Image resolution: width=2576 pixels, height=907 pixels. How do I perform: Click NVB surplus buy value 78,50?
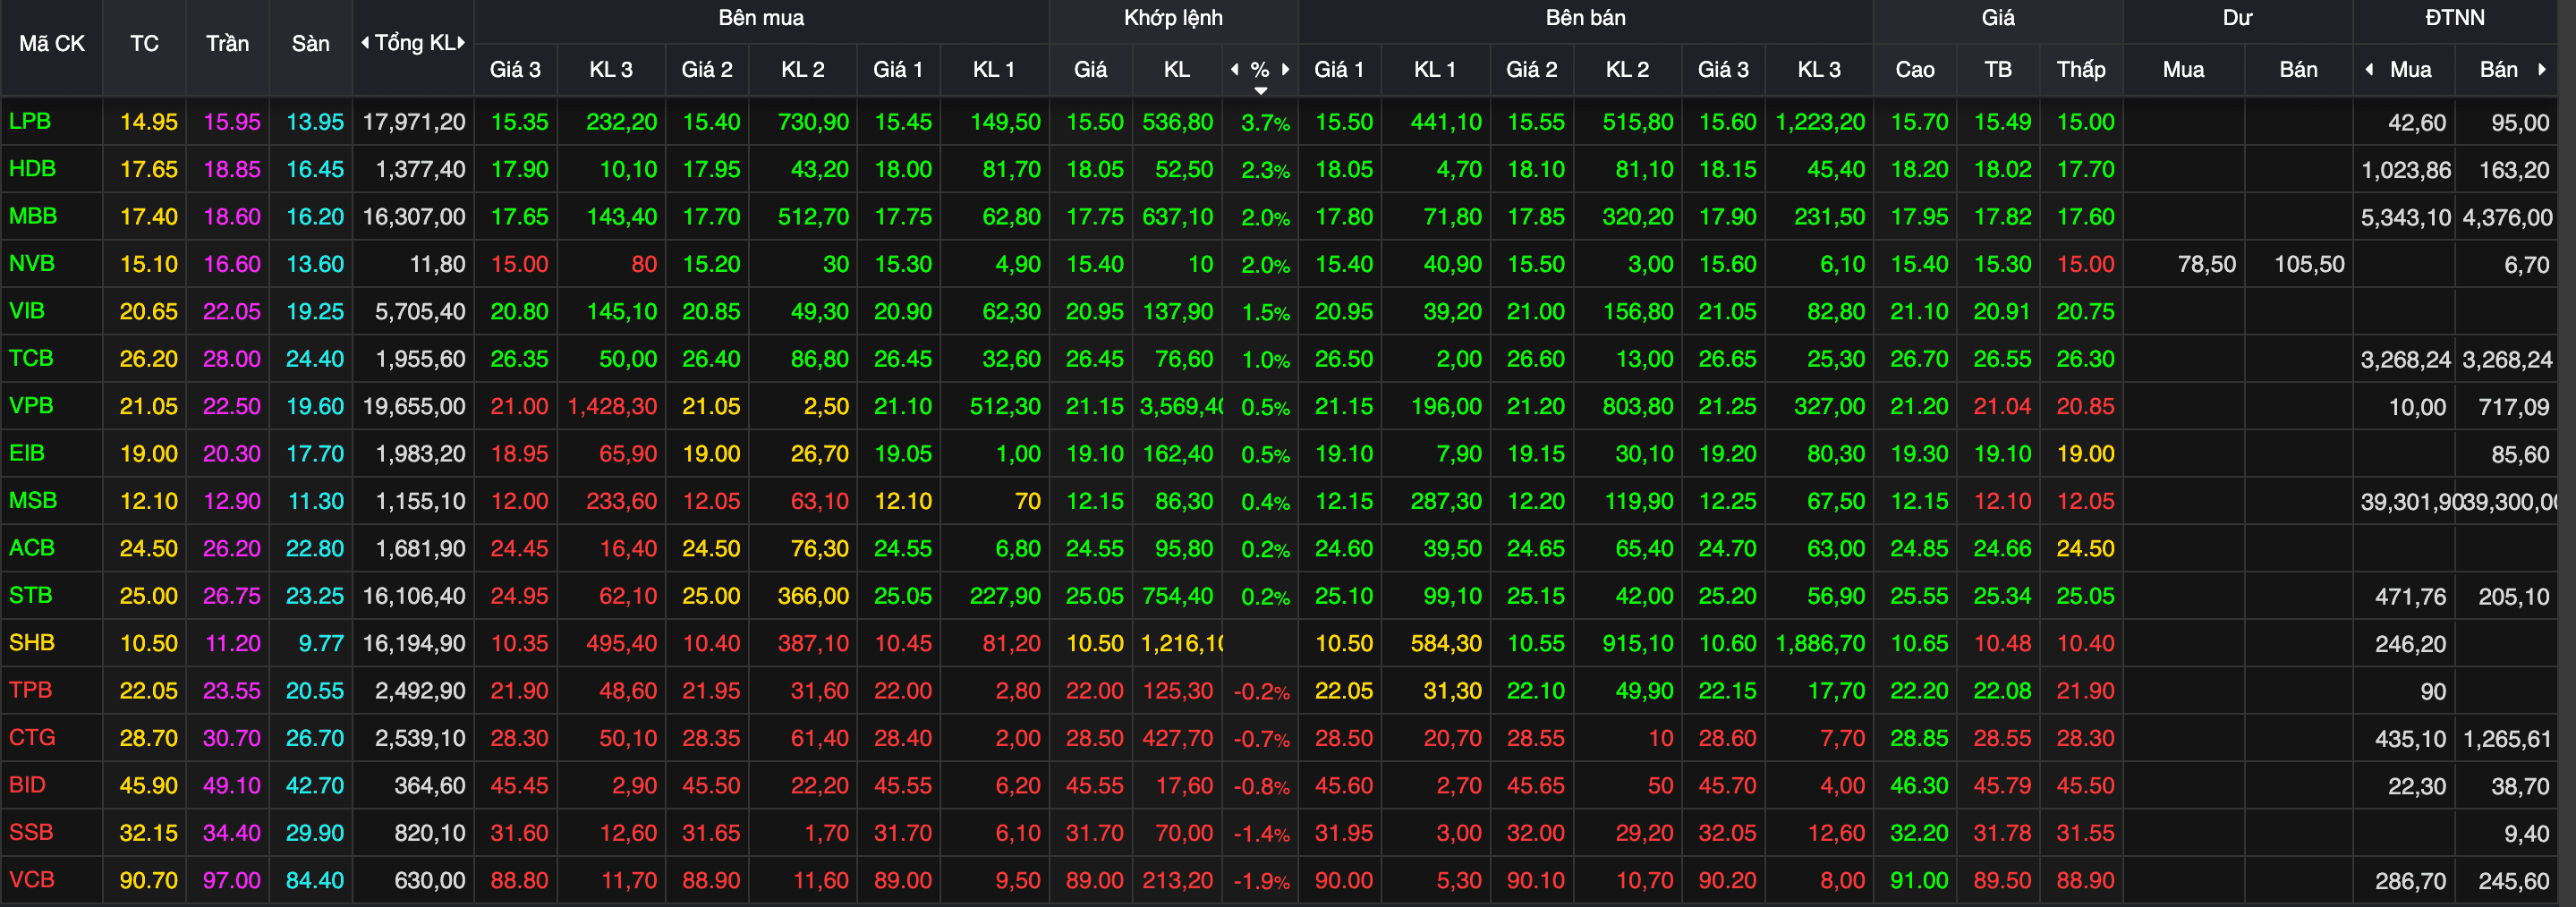2206,264
